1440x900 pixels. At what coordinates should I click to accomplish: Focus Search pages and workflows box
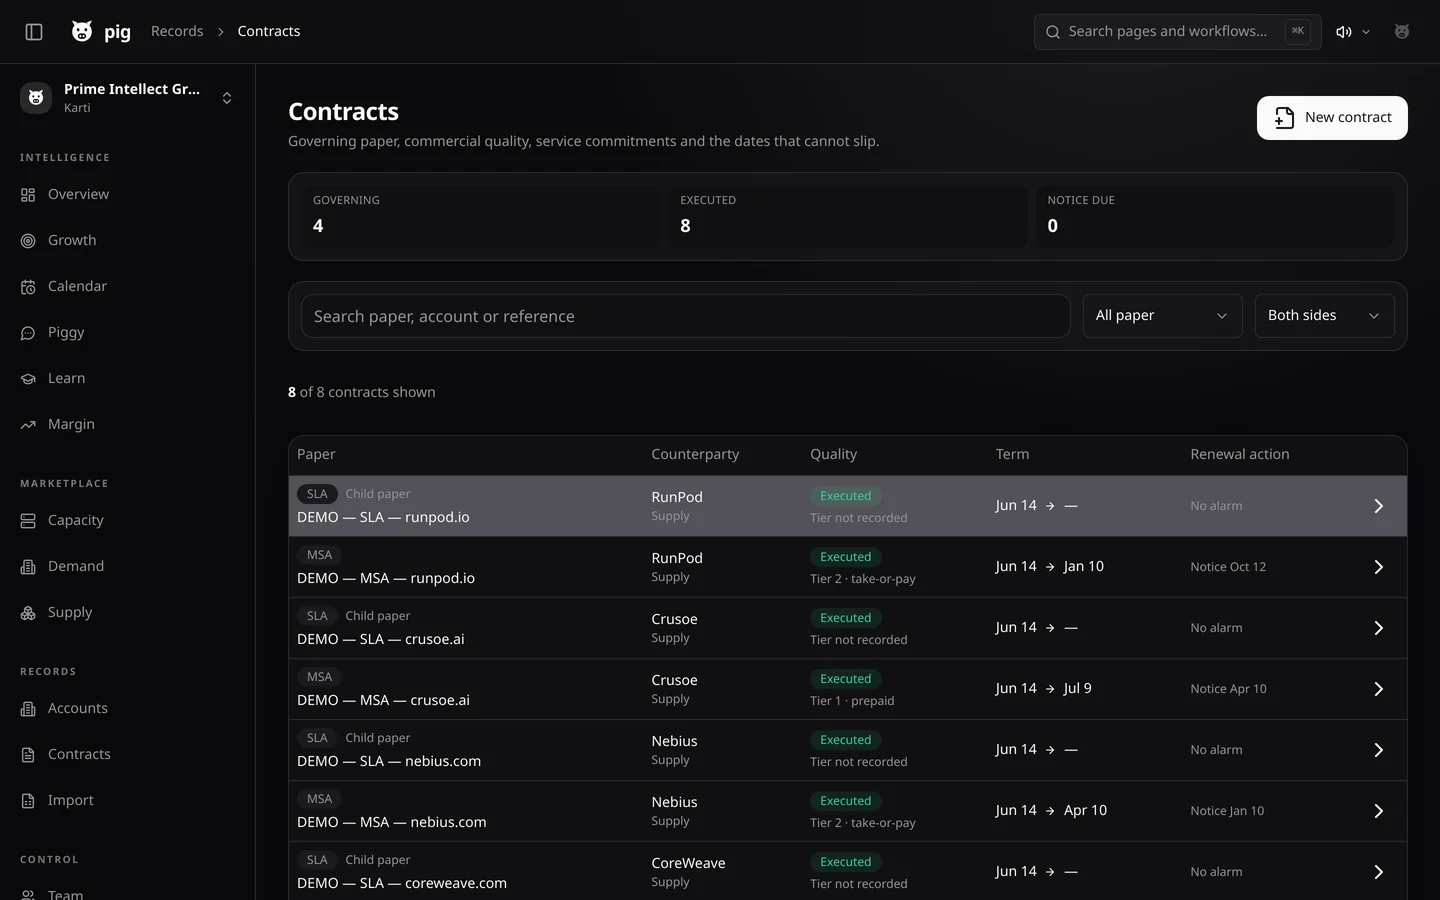(x=1177, y=32)
